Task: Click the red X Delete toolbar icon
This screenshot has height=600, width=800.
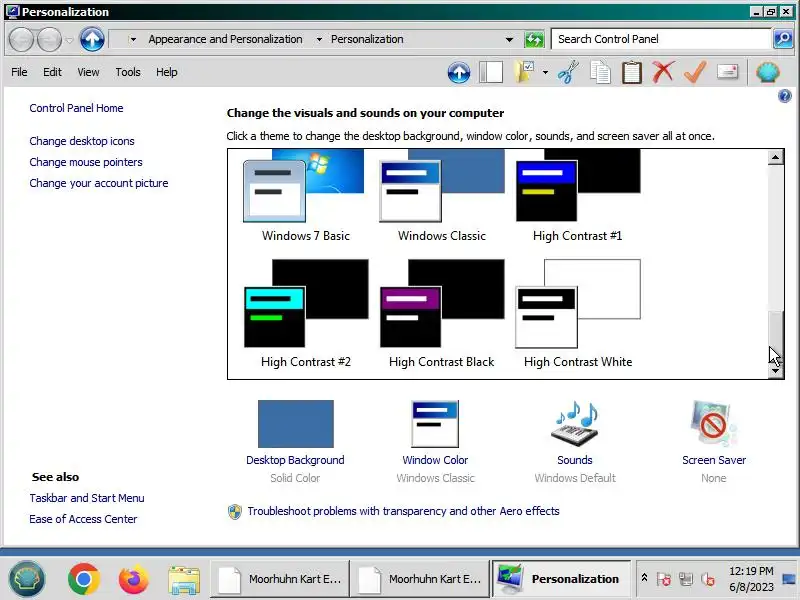Action: pos(663,72)
